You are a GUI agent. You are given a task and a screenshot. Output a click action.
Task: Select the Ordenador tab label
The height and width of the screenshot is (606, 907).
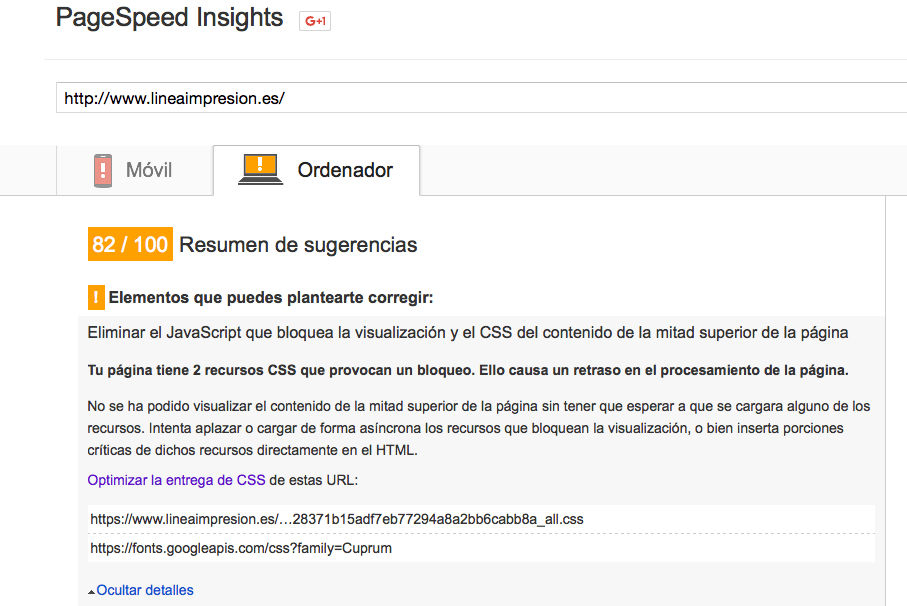345,170
